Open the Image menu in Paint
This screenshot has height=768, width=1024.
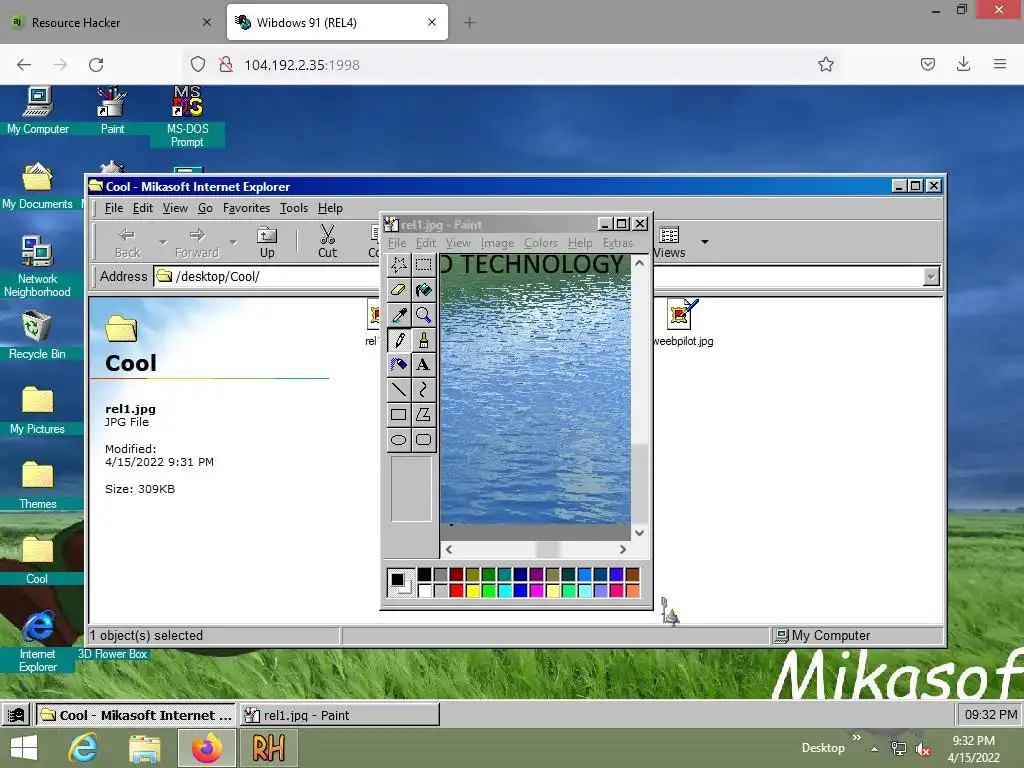coord(497,243)
